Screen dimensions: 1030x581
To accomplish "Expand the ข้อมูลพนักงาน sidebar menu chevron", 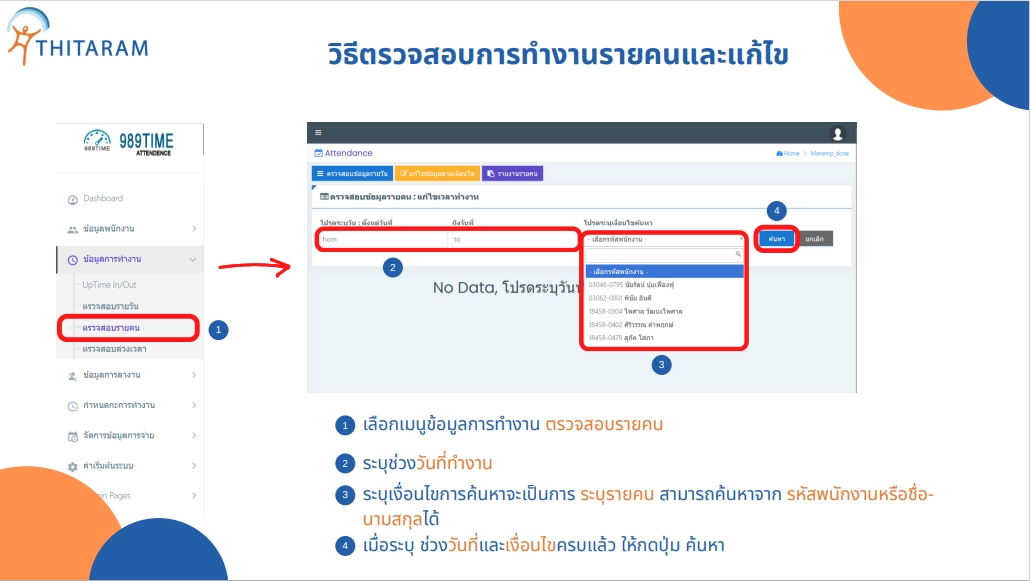I will tap(194, 229).
